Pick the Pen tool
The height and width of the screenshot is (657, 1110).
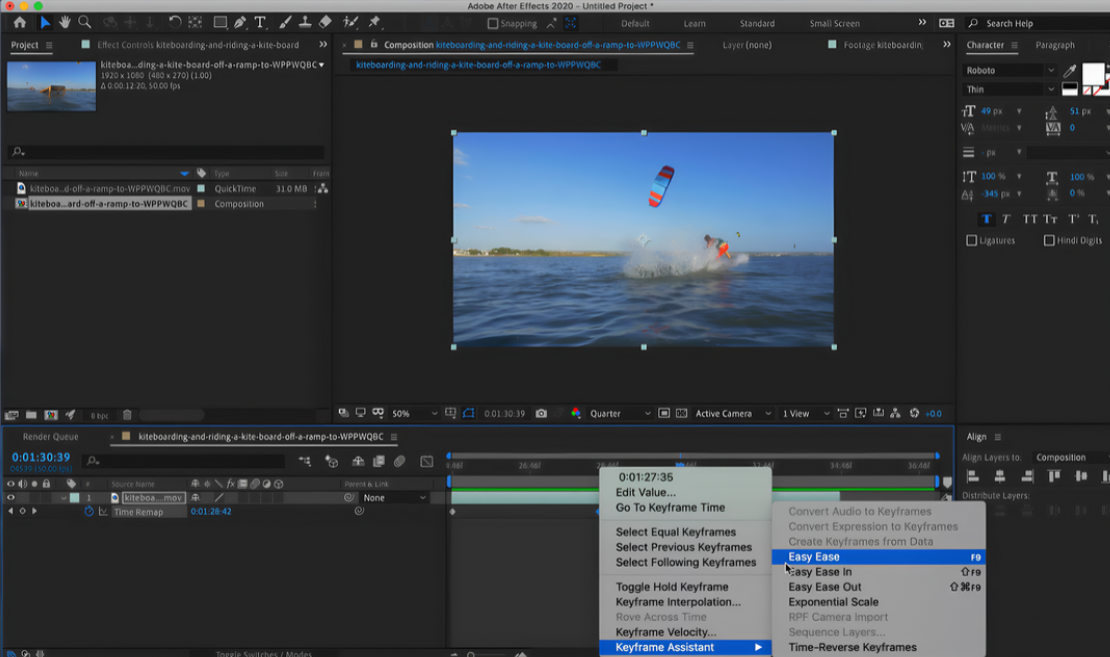[x=240, y=22]
